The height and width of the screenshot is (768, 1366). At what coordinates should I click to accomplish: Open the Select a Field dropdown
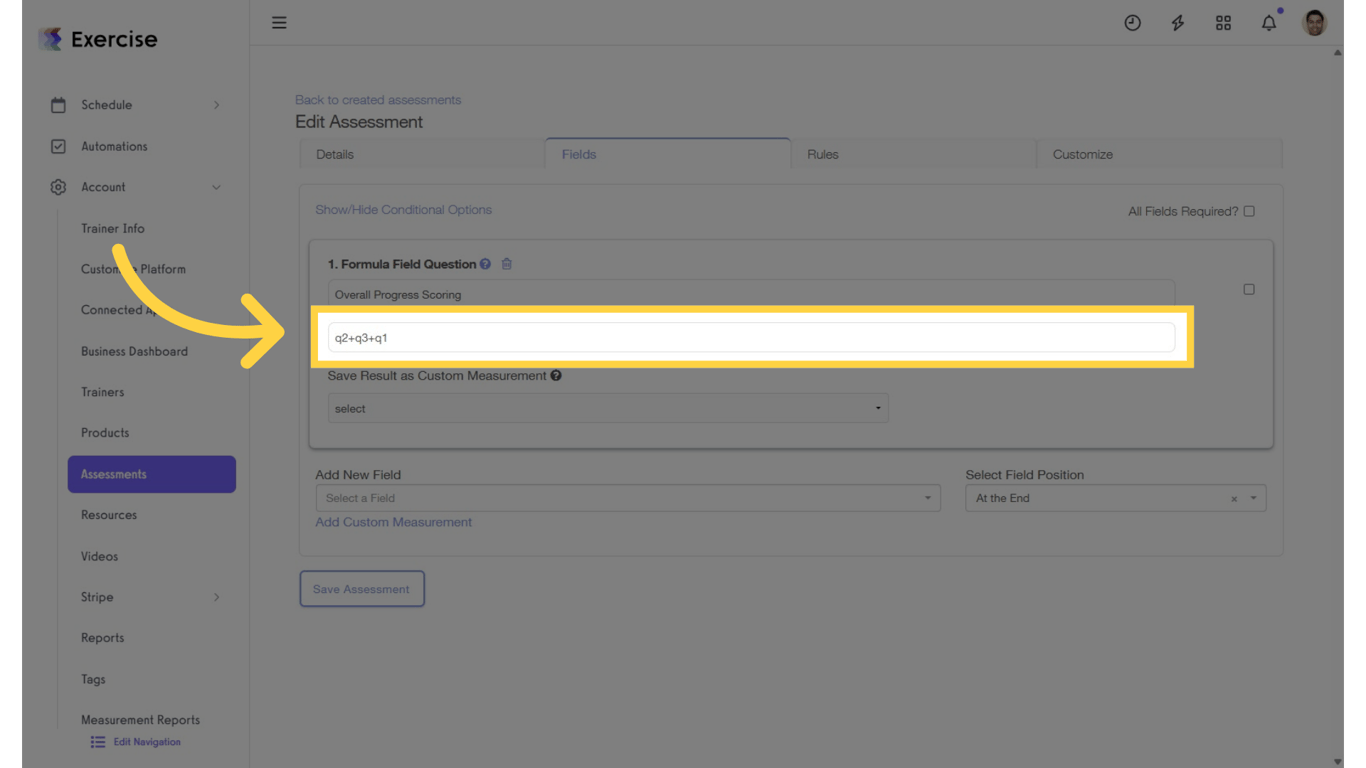(x=628, y=498)
